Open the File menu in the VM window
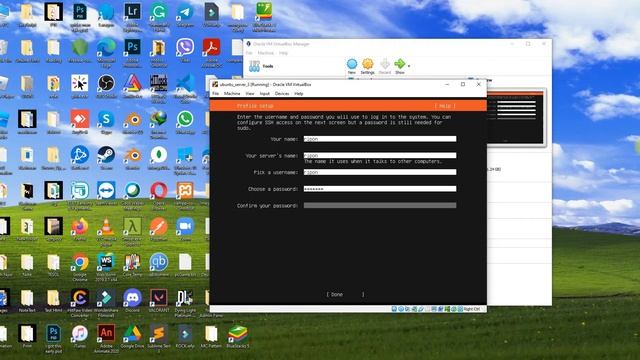640x360 pixels. tap(215, 93)
